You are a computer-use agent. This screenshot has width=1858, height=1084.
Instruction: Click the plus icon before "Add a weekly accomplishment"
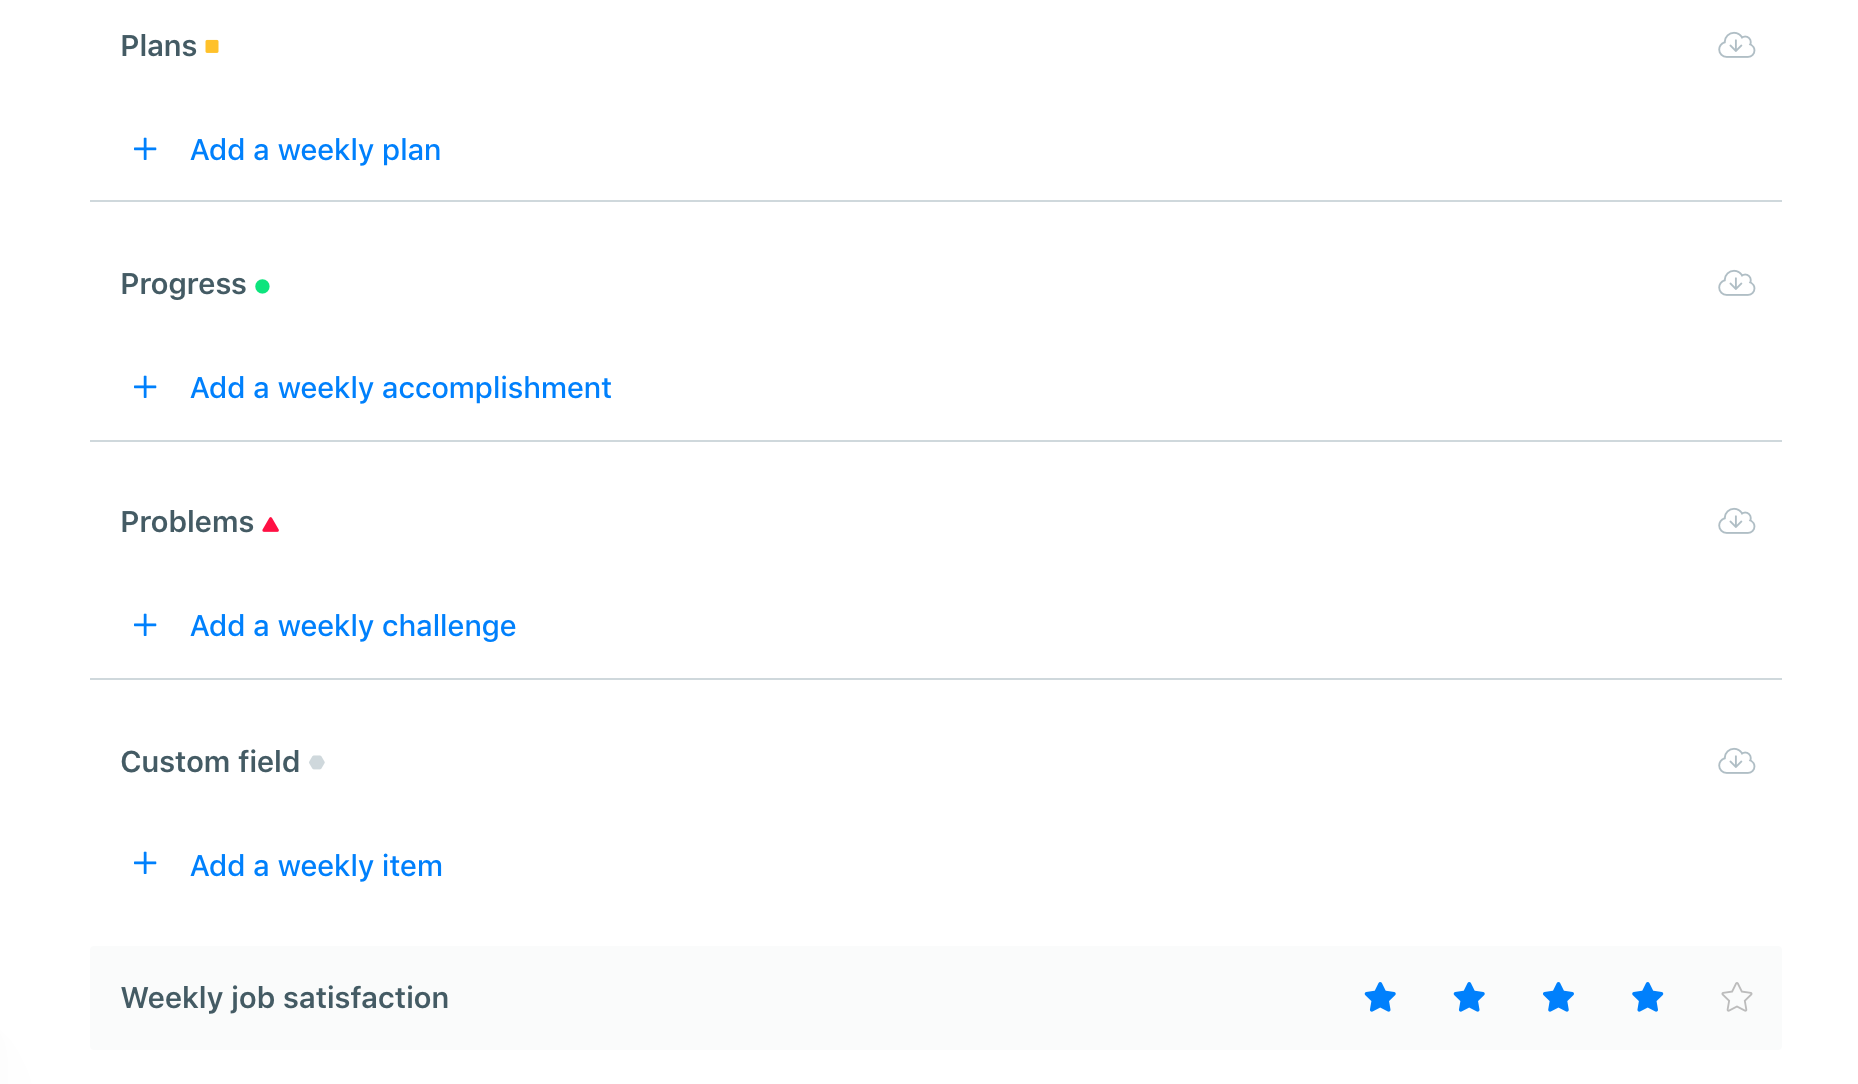click(x=145, y=387)
